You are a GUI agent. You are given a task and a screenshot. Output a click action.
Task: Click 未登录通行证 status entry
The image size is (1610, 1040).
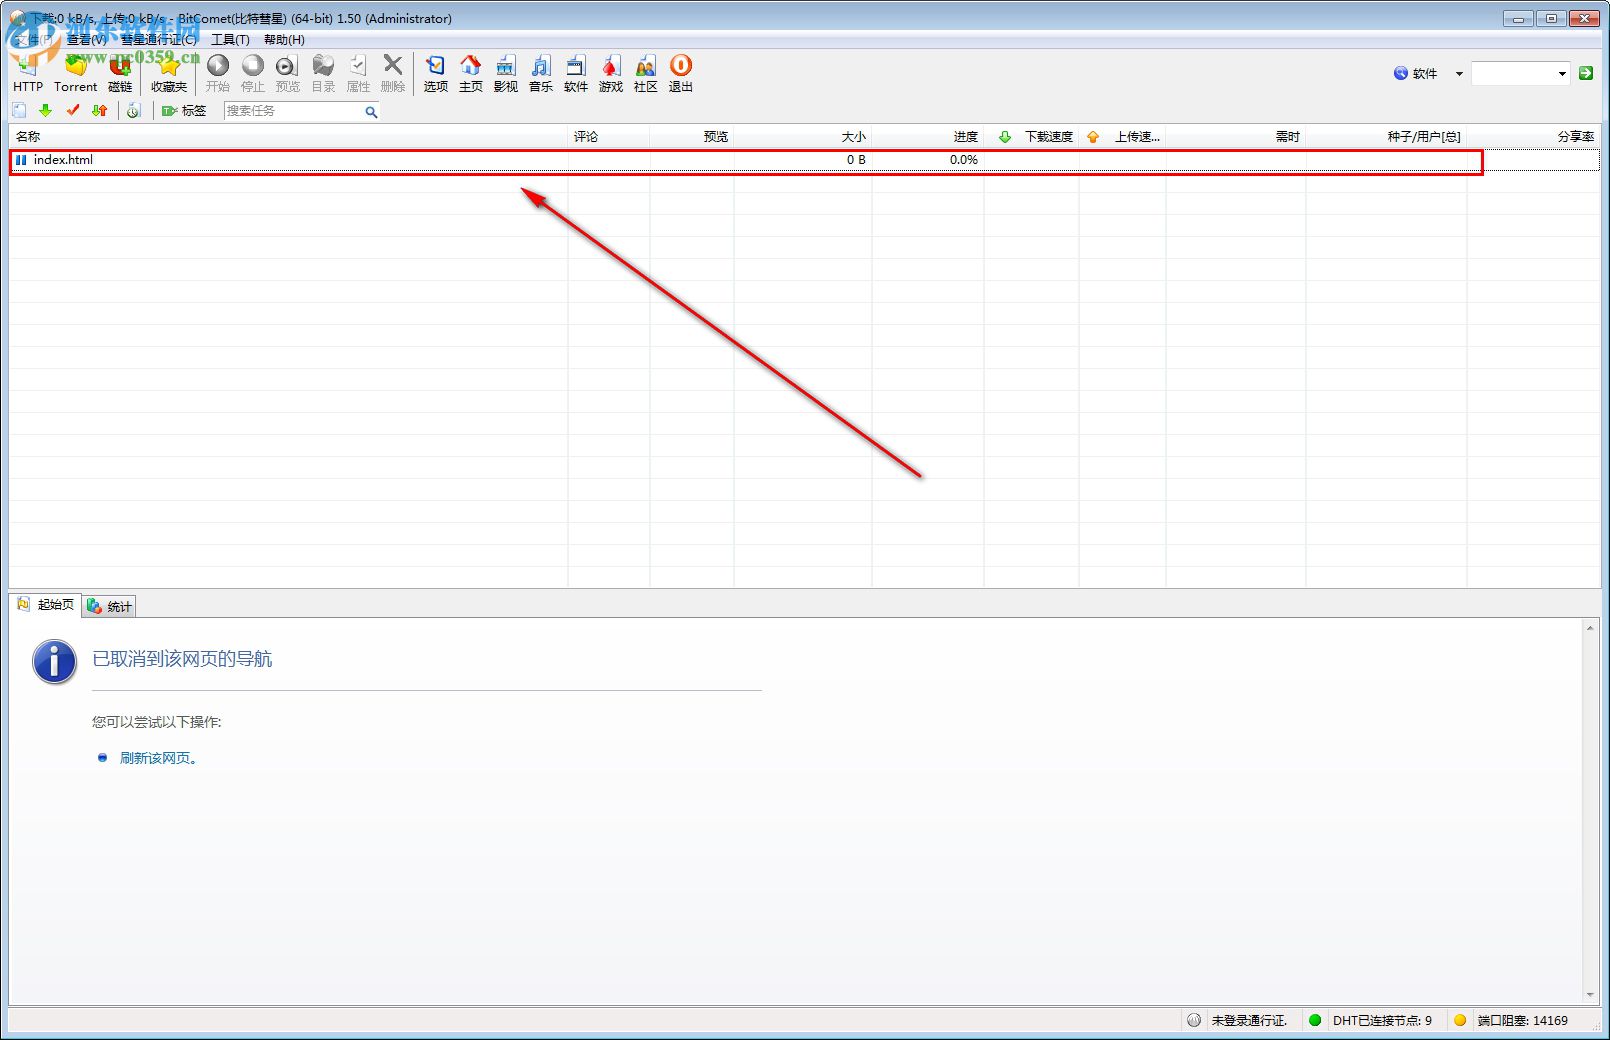click(1248, 1020)
